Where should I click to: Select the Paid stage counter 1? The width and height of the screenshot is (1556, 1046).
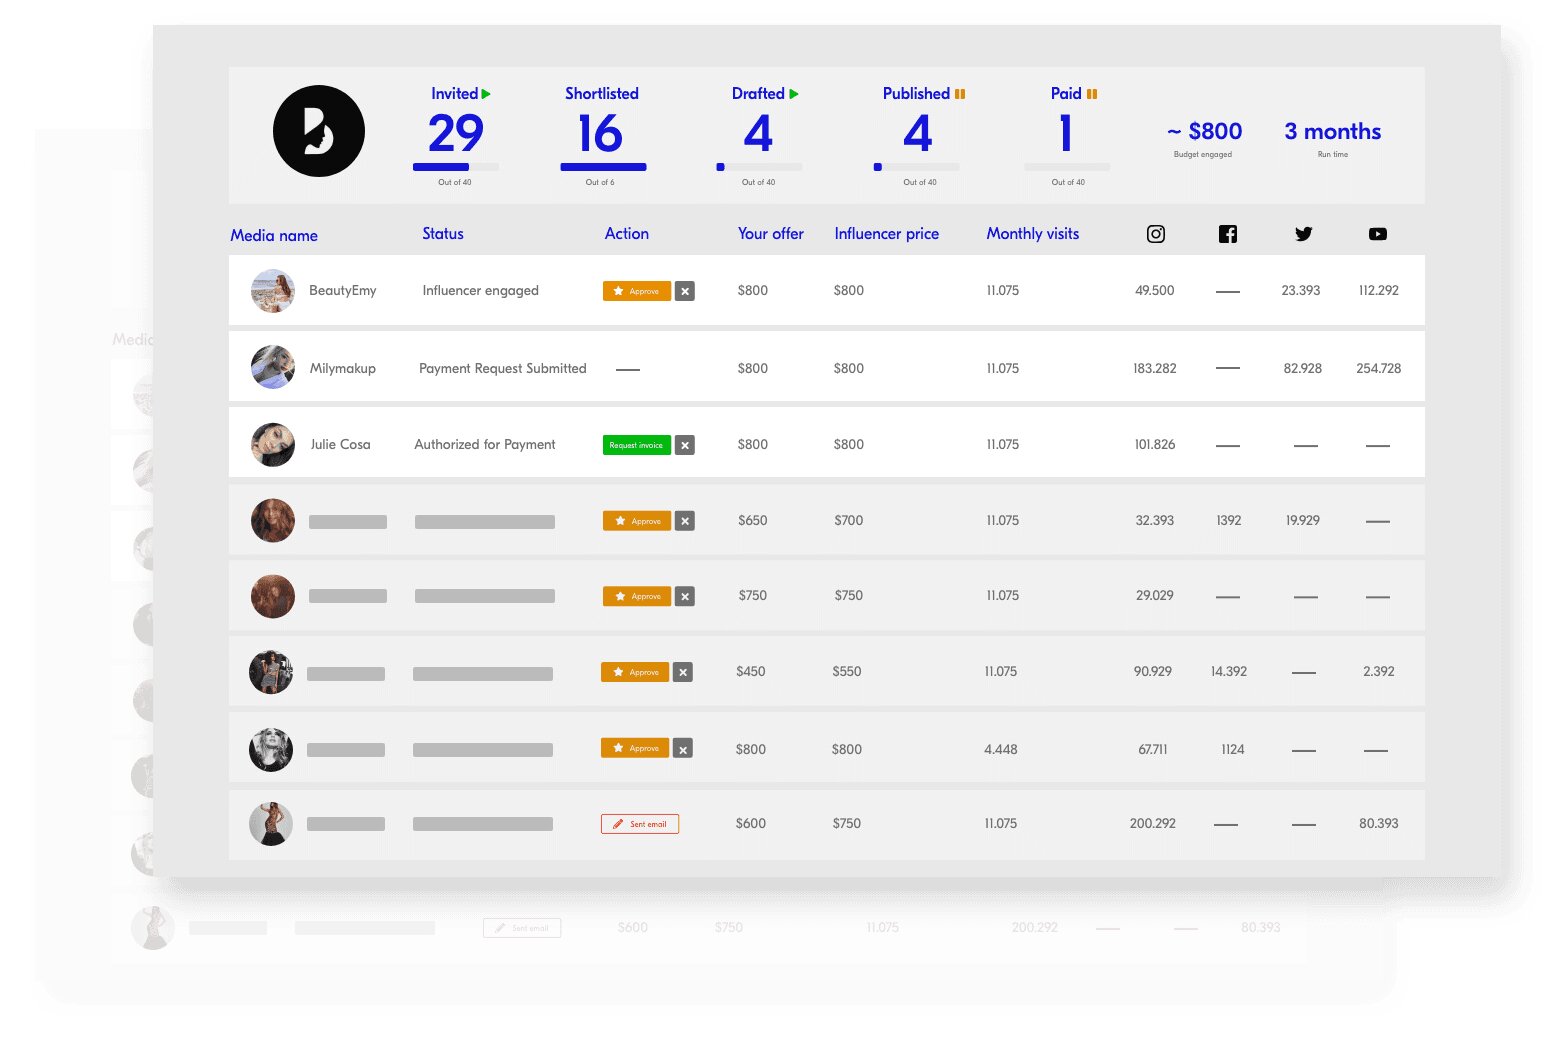point(1066,133)
